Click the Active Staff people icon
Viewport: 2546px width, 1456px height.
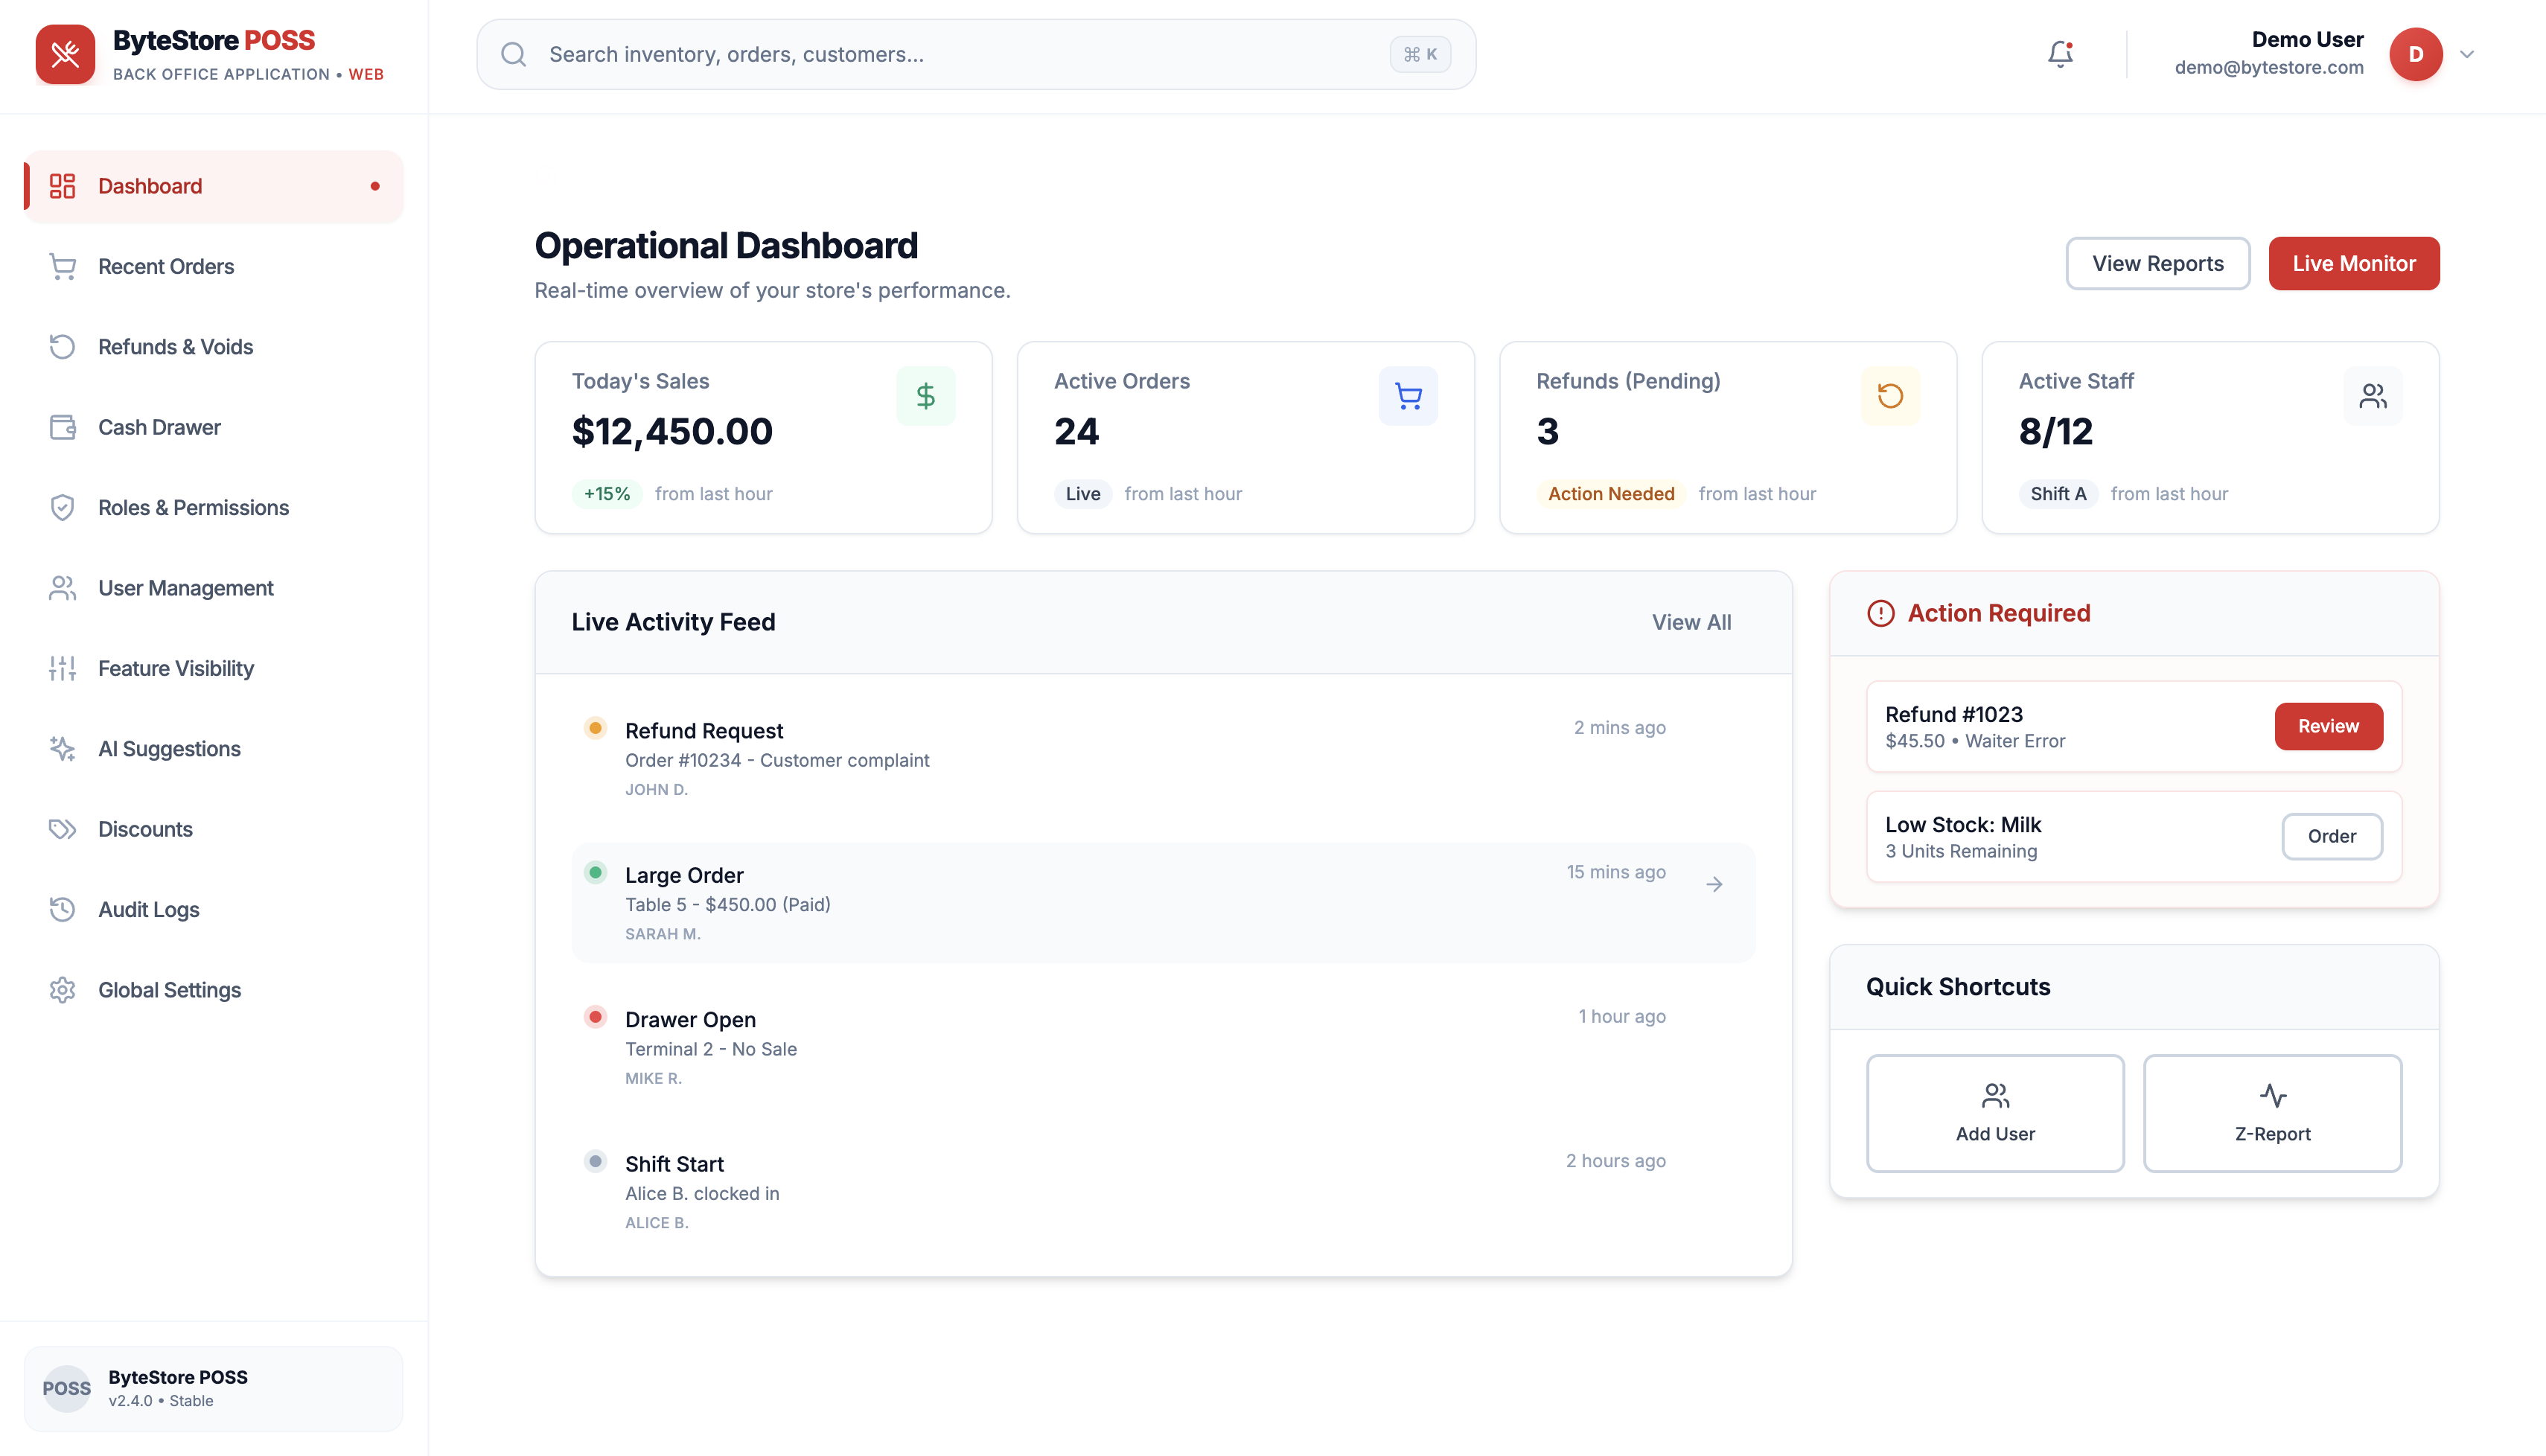(2372, 396)
